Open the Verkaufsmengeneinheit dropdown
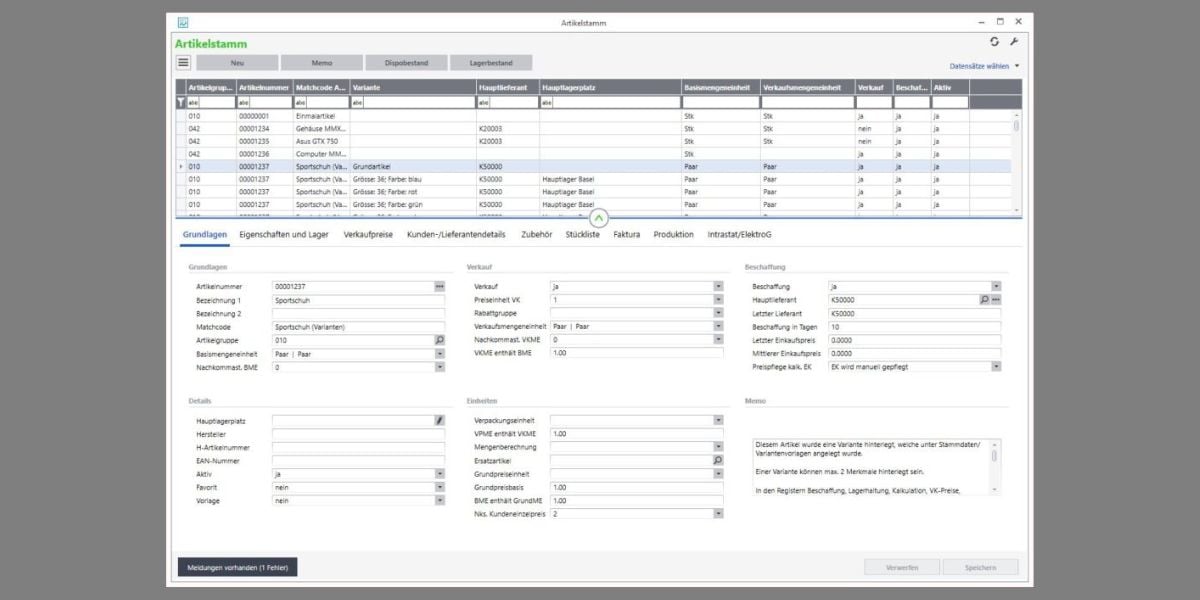The image size is (1200, 600). [x=717, y=326]
